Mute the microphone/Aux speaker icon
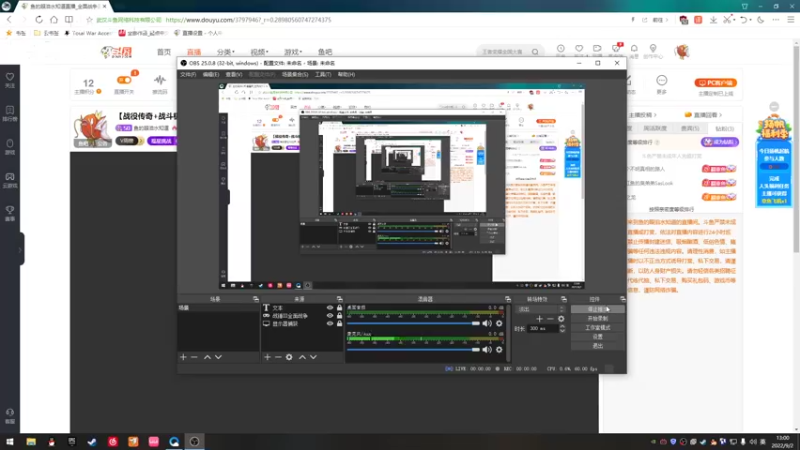Image resolution: width=800 pixels, height=450 pixels. tap(487, 349)
